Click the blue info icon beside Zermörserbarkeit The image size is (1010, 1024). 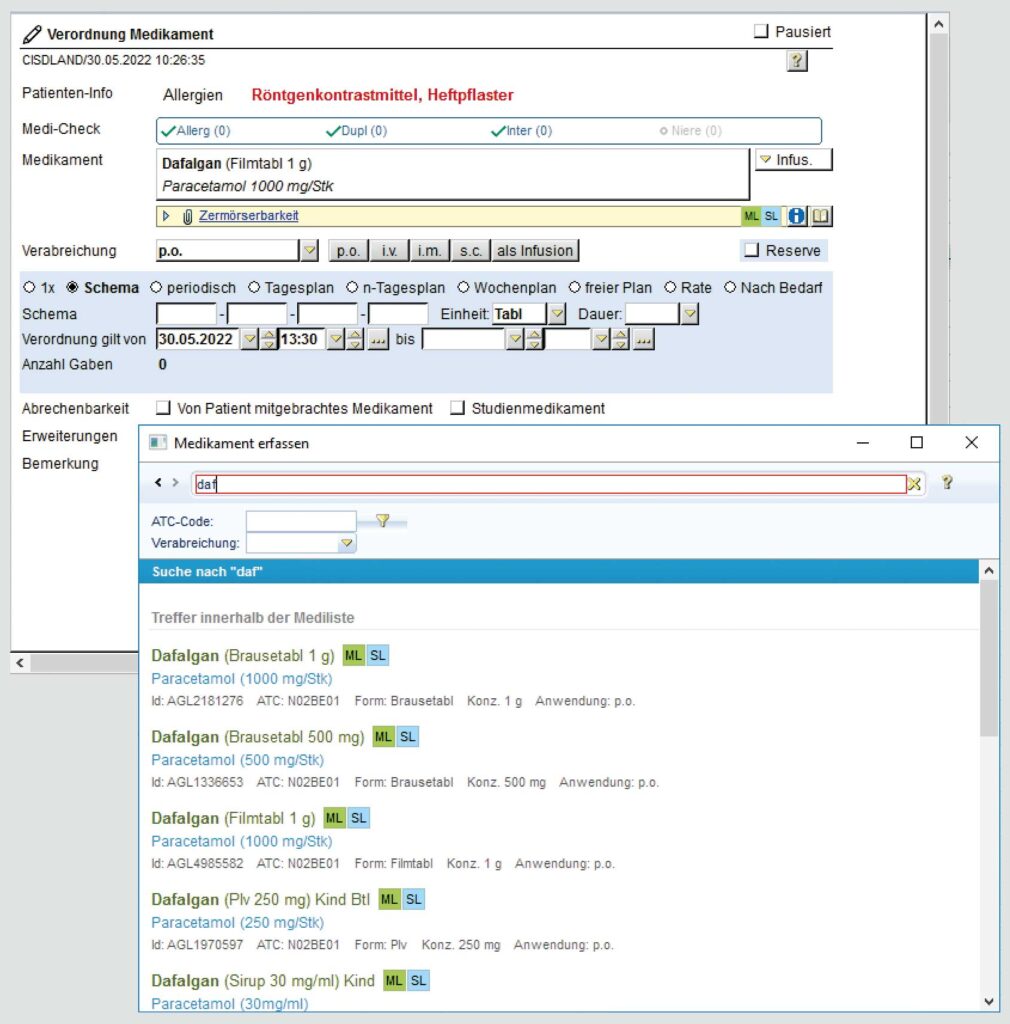pyautogui.click(x=796, y=216)
